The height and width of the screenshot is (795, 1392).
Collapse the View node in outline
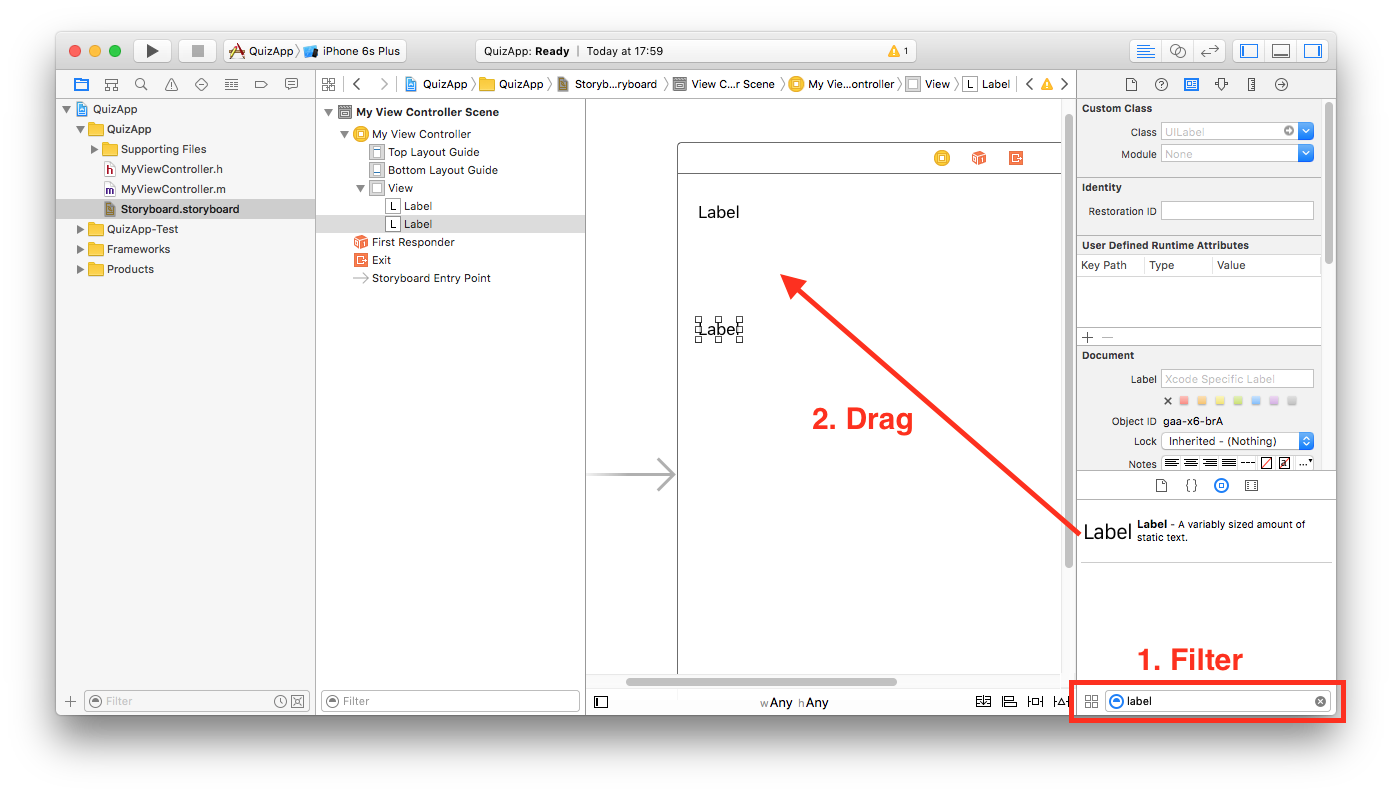click(361, 188)
